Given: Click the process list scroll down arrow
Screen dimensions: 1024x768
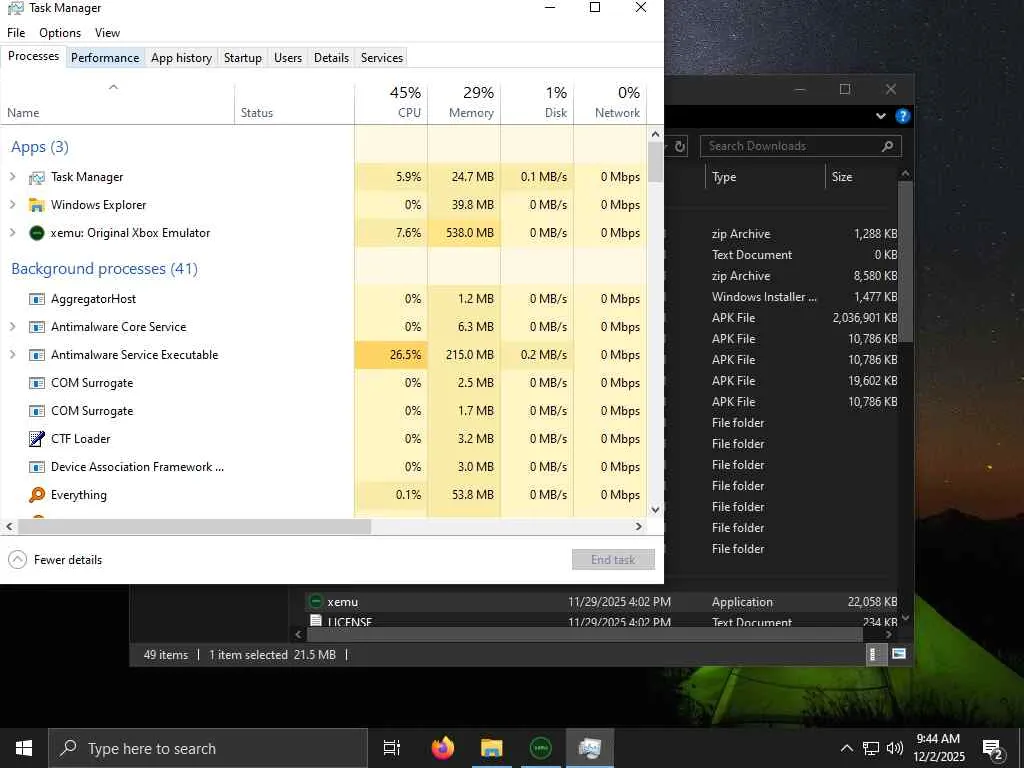Looking at the screenshot, I should pyautogui.click(x=656, y=510).
